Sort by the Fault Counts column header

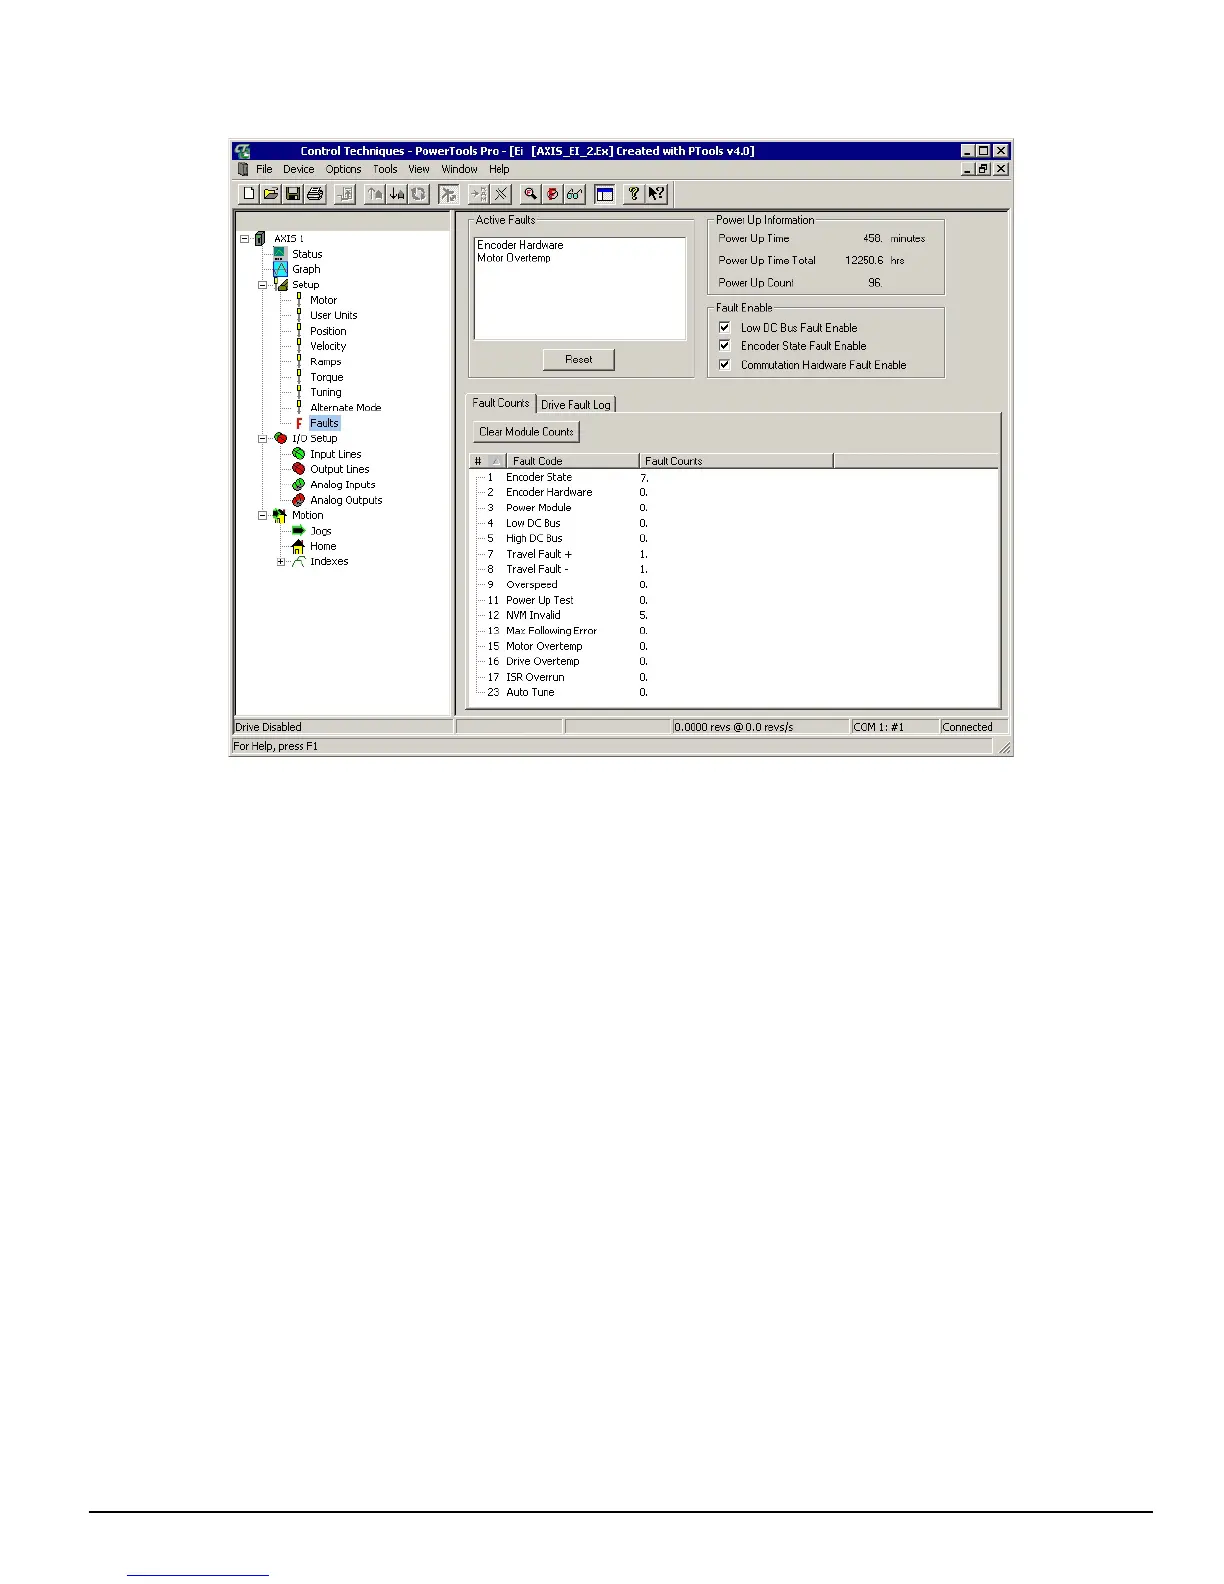coord(735,461)
